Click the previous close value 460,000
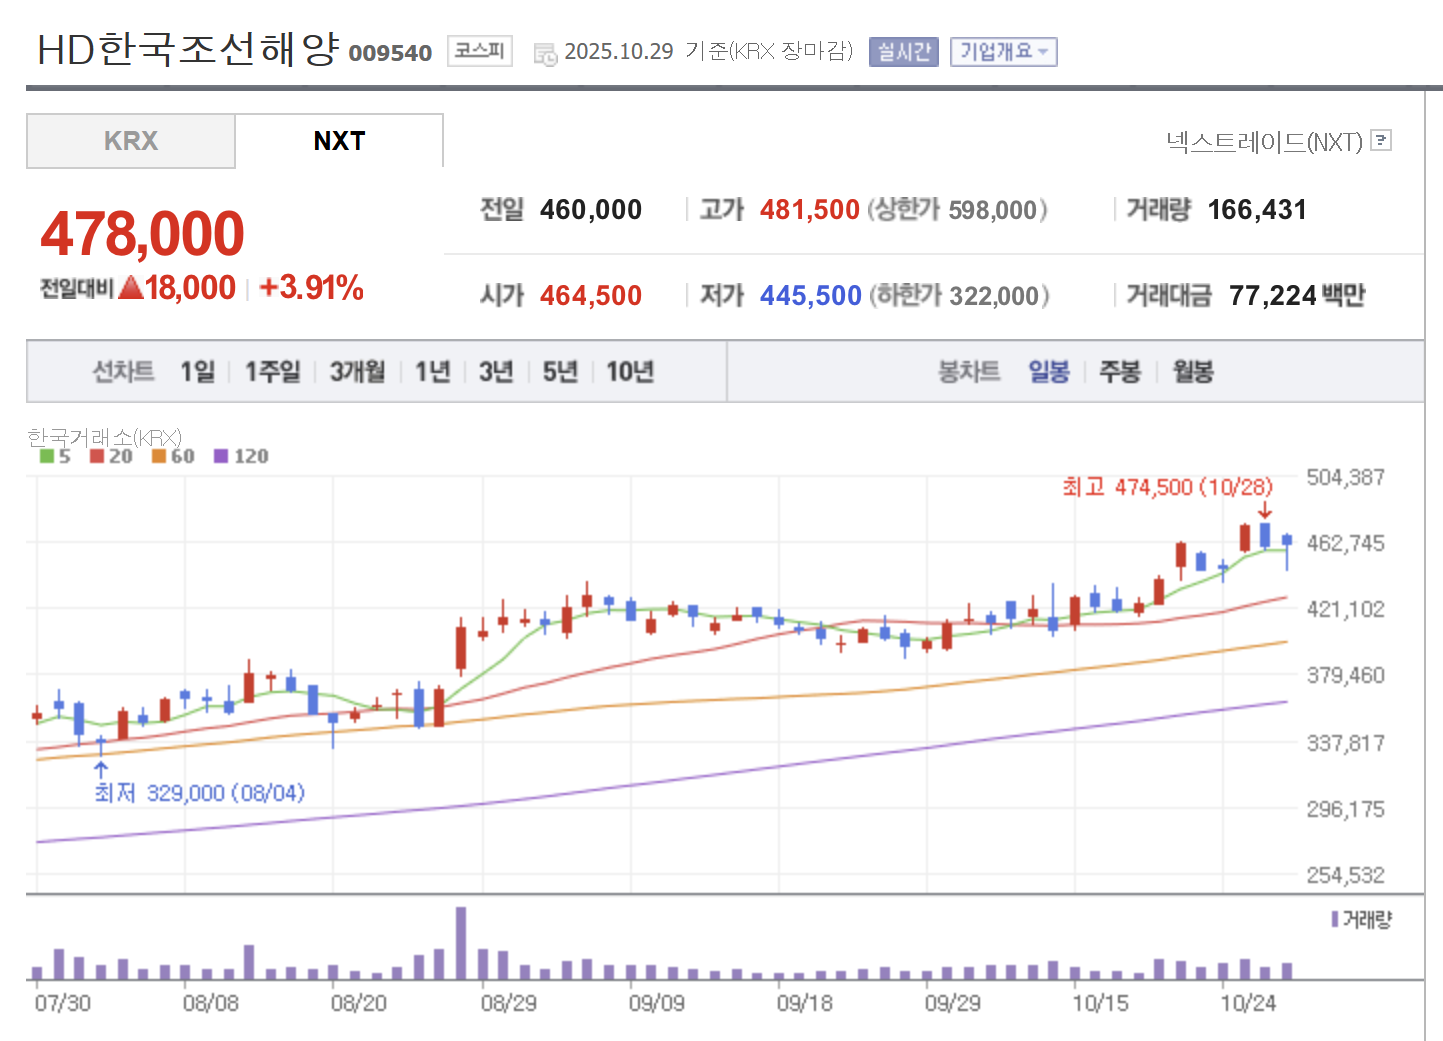The height and width of the screenshot is (1041, 1443). coord(591,210)
